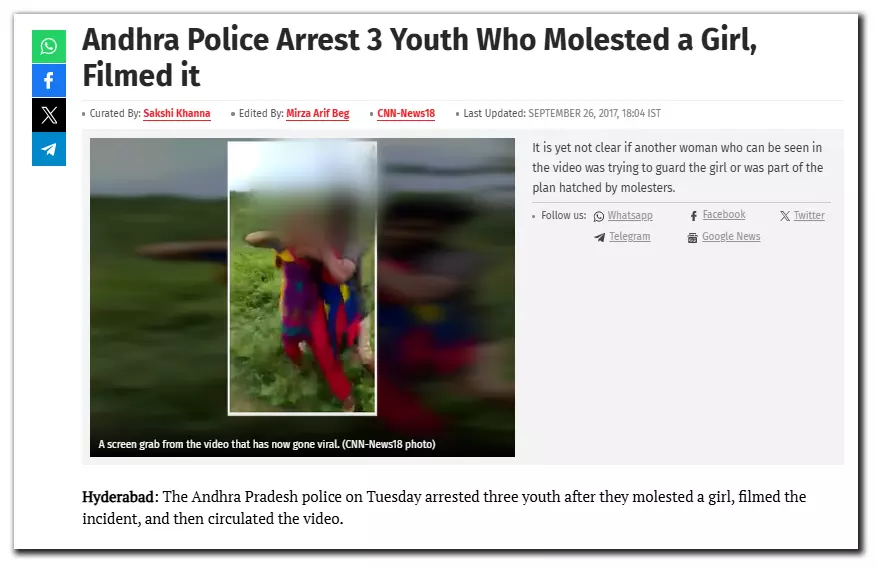Click the Google News icon in Follow us

(692, 238)
